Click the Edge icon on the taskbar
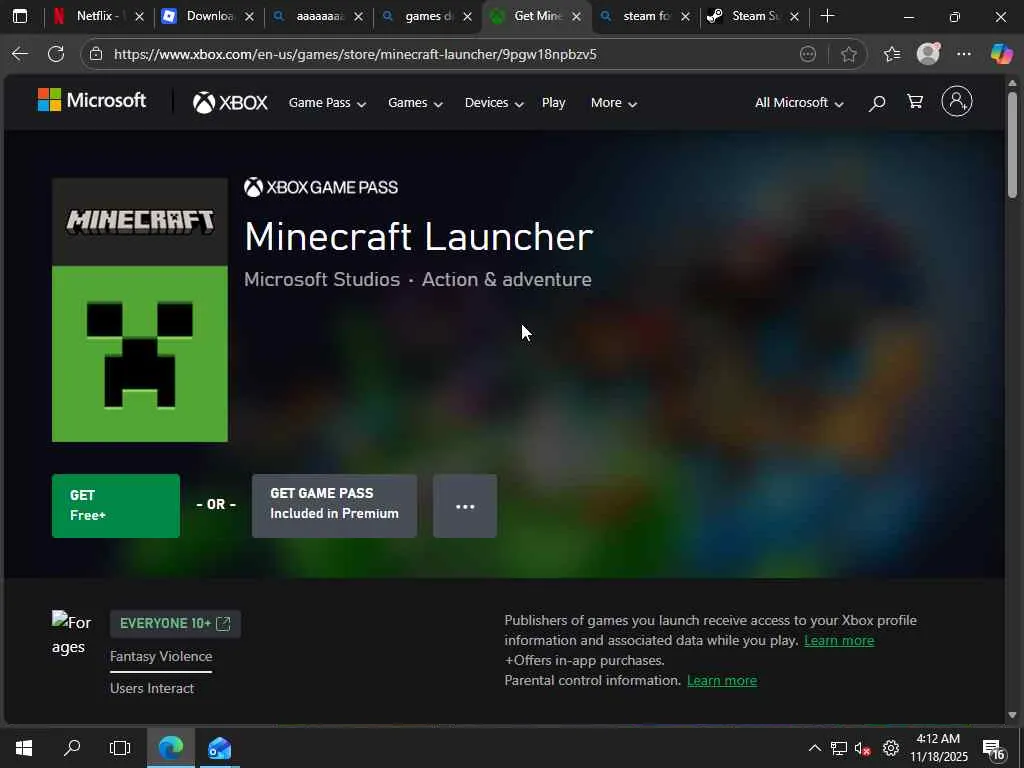This screenshot has width=1024, height=768. (170, 748)
